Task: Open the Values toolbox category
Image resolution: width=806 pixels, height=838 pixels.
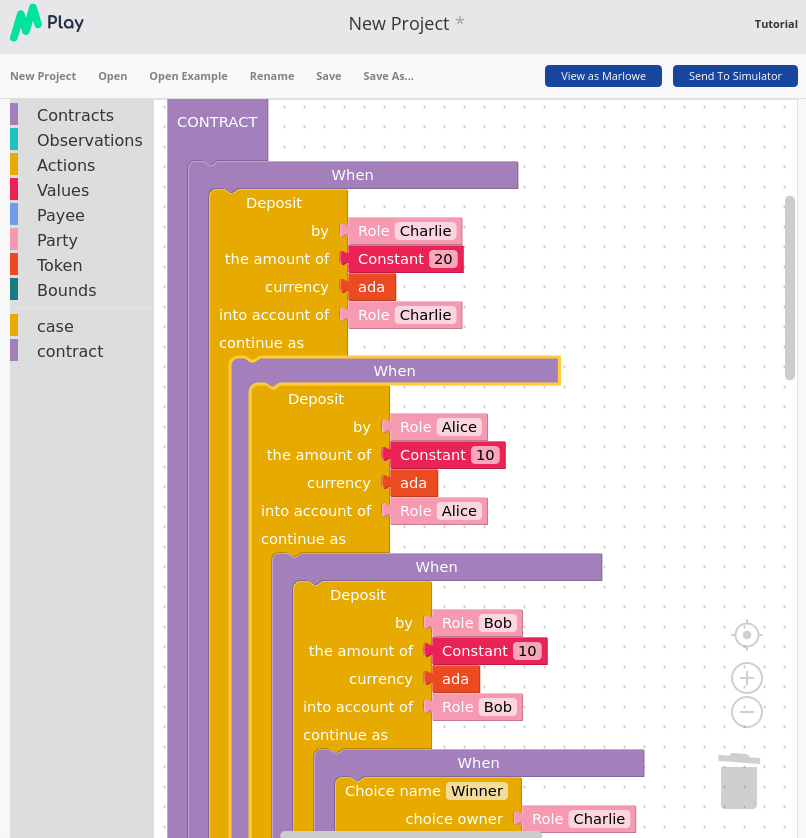Action: (x=63, y=190)
